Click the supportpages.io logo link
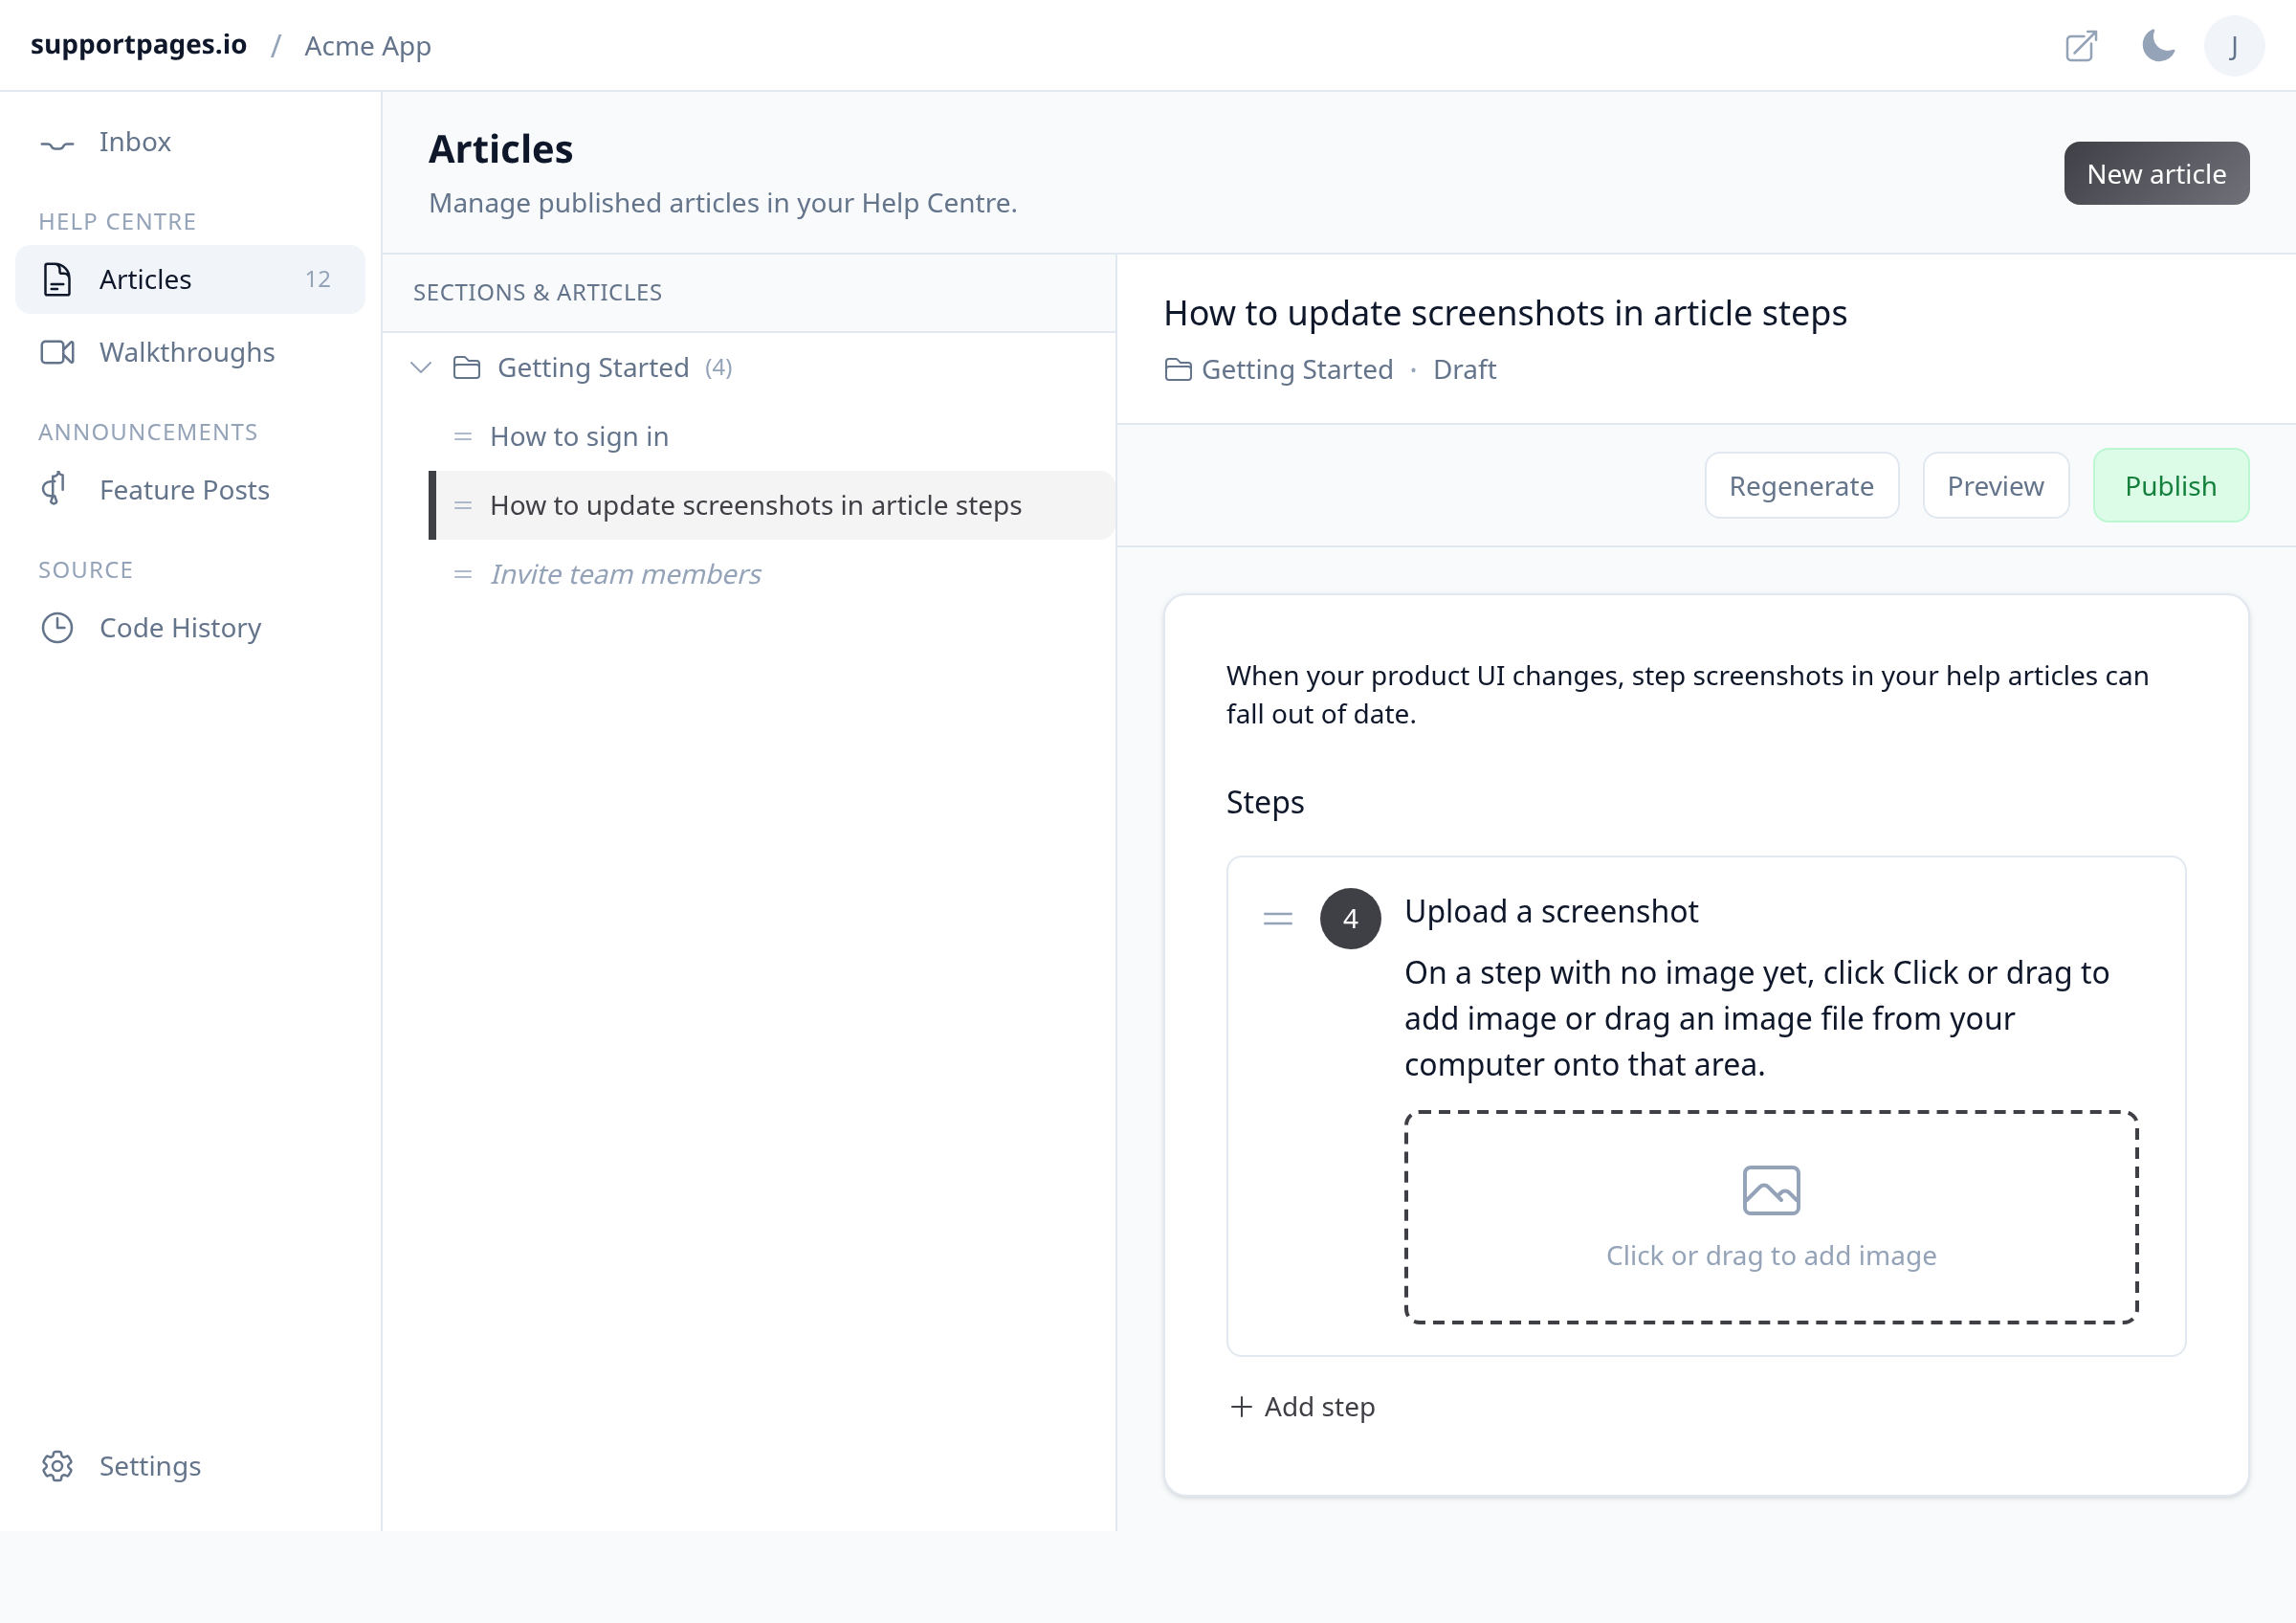This screenshot has height=1623, width=2296. point(138,45)
